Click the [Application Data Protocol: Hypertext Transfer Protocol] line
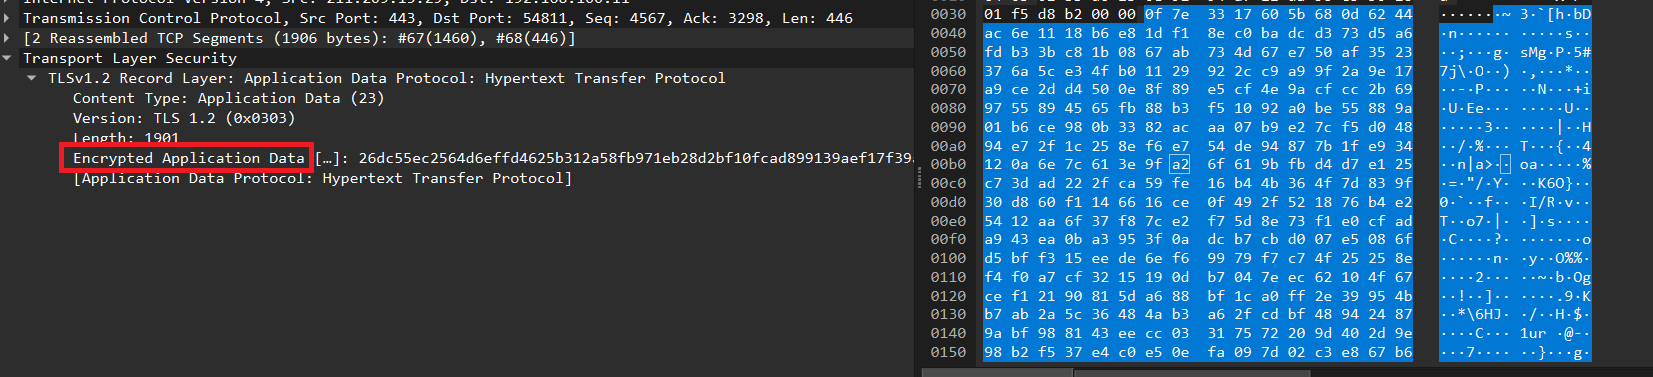Viewport: 1653px width, 377px height. click(x=322, y=178)
